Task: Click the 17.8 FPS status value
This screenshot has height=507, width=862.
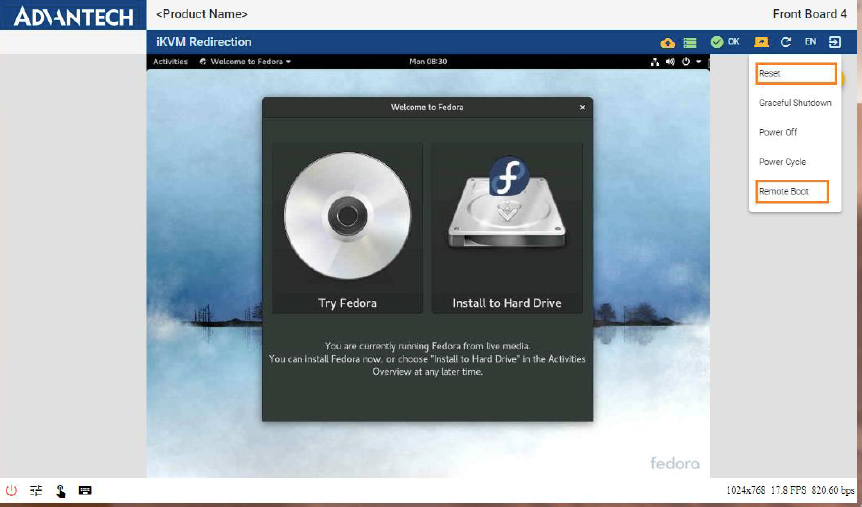Action: (788, 491)
